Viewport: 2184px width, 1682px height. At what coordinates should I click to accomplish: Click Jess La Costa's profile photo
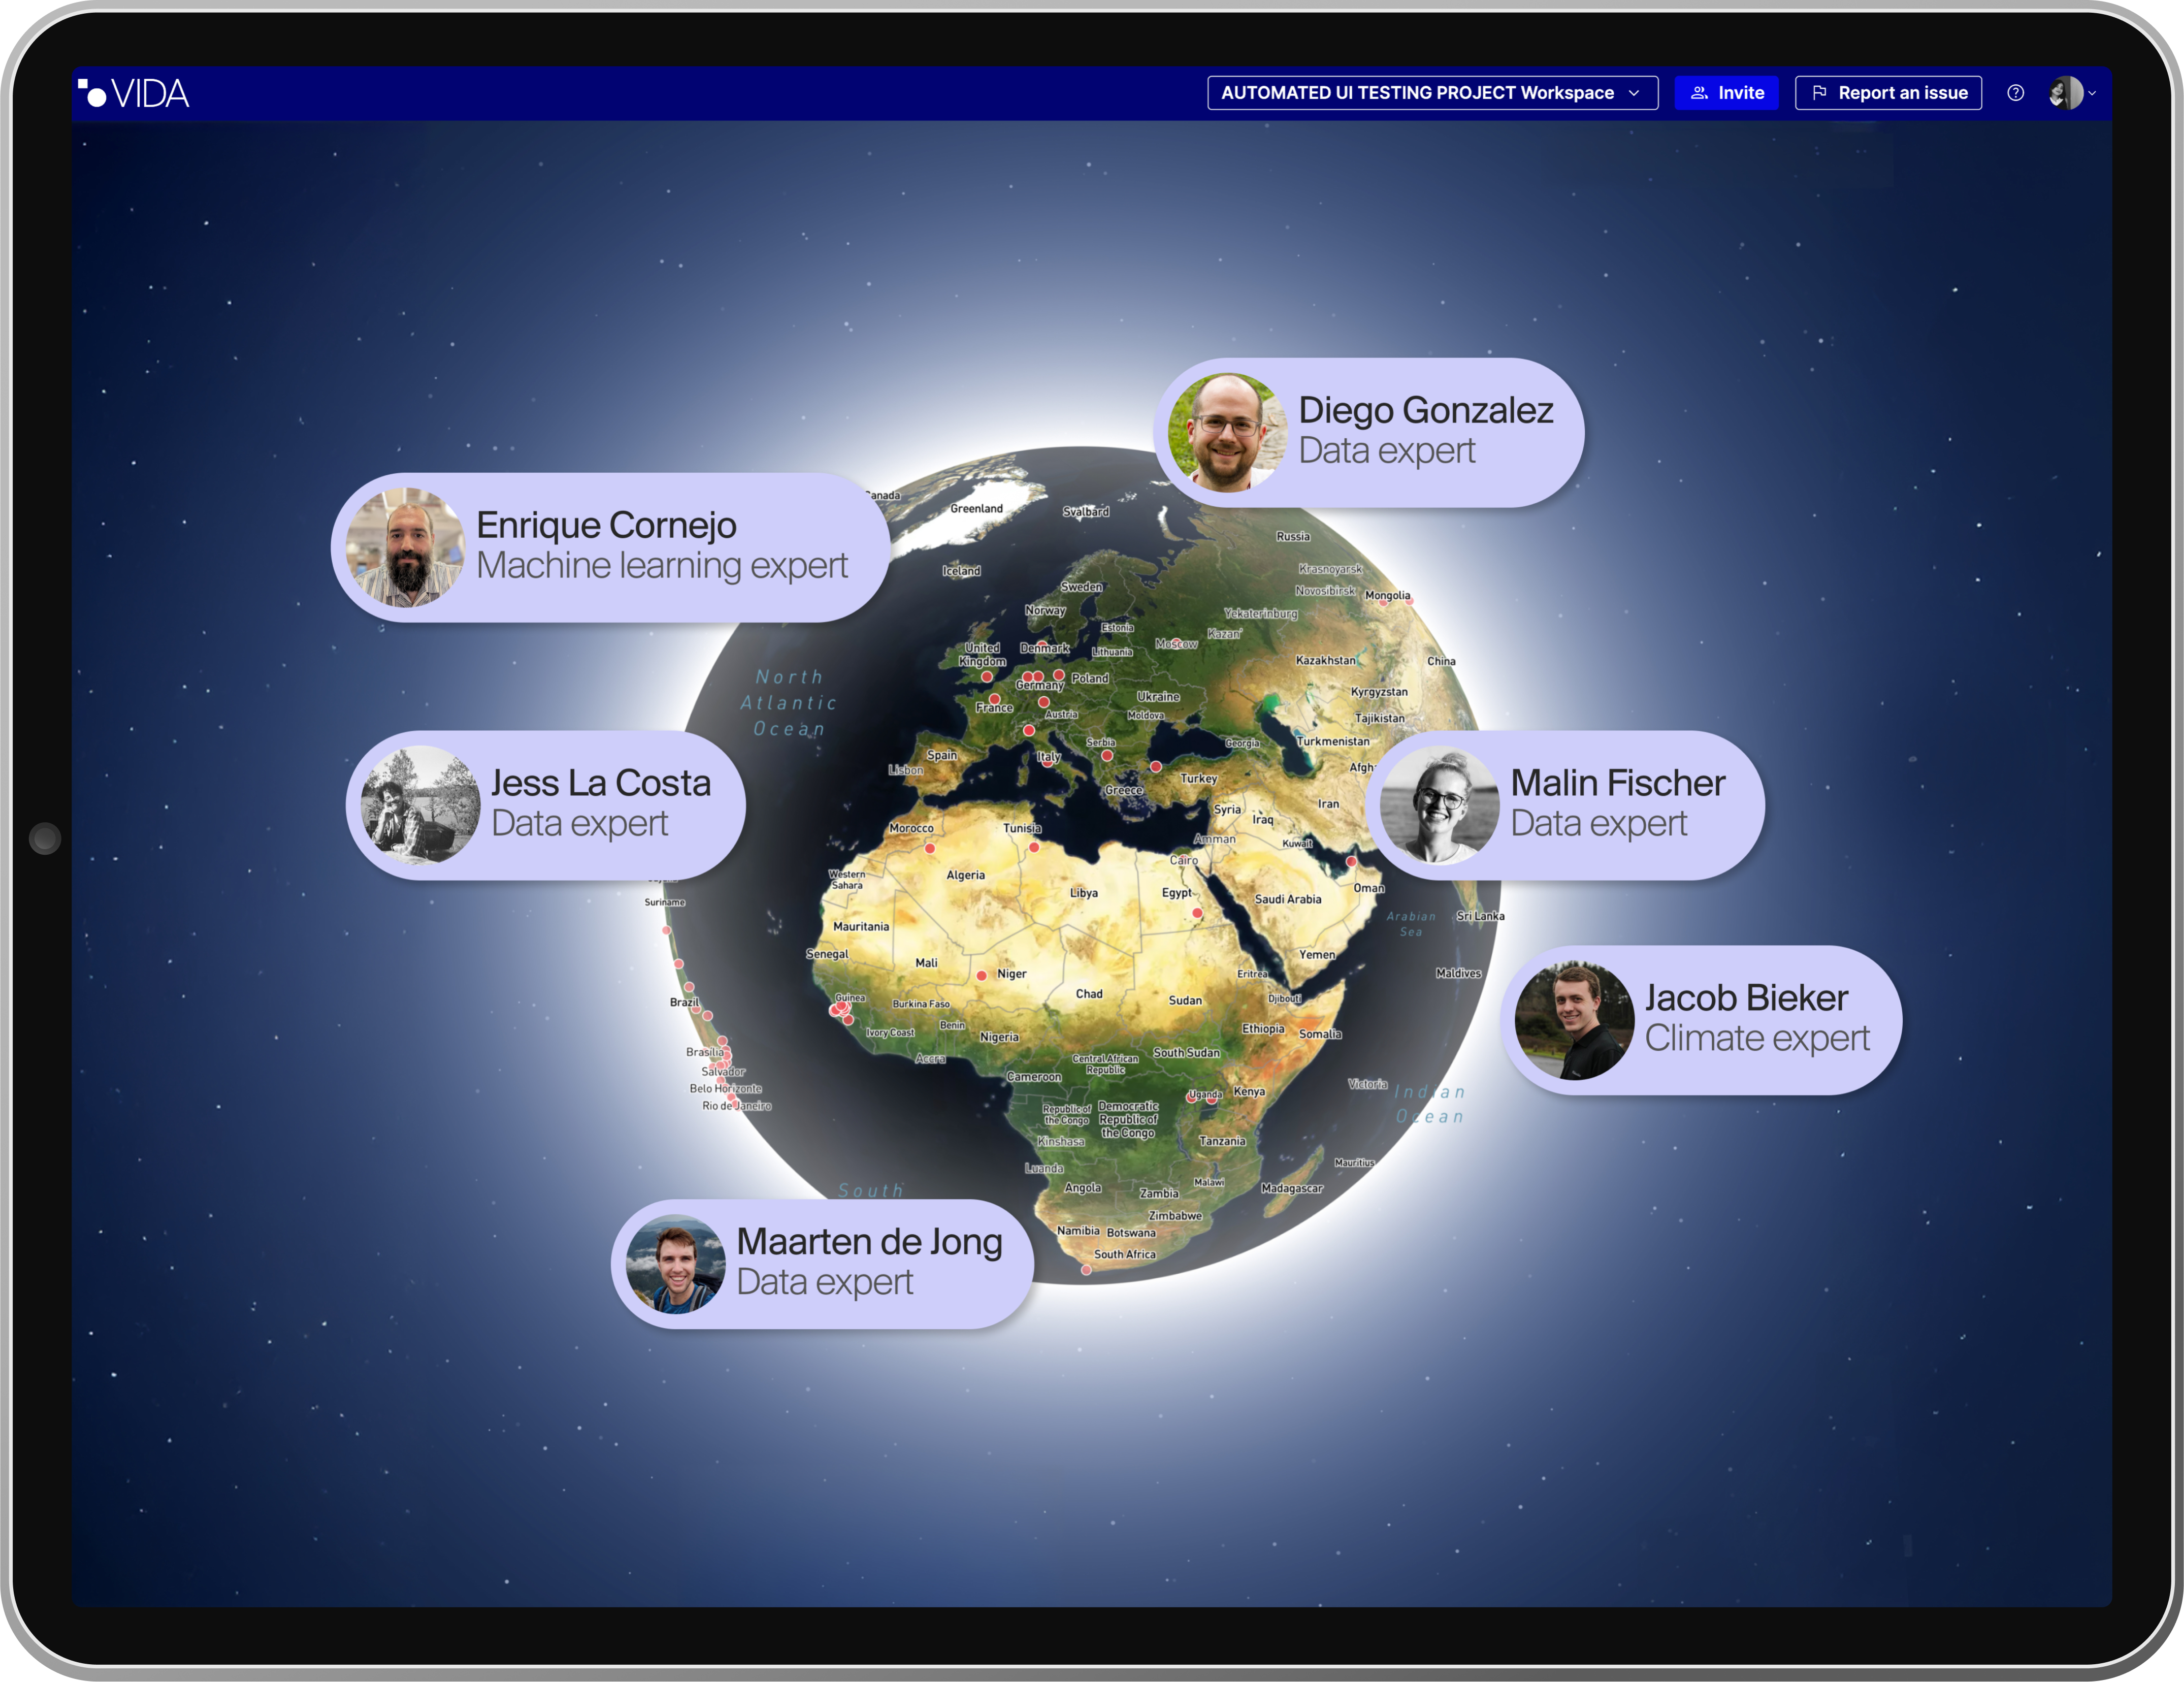(420, 805)
